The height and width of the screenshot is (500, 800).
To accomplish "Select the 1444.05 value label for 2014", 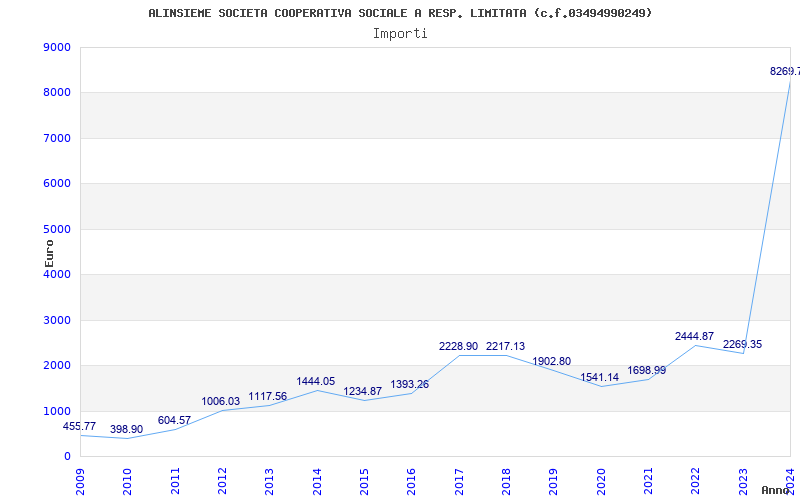I will (x=316, y=382).
